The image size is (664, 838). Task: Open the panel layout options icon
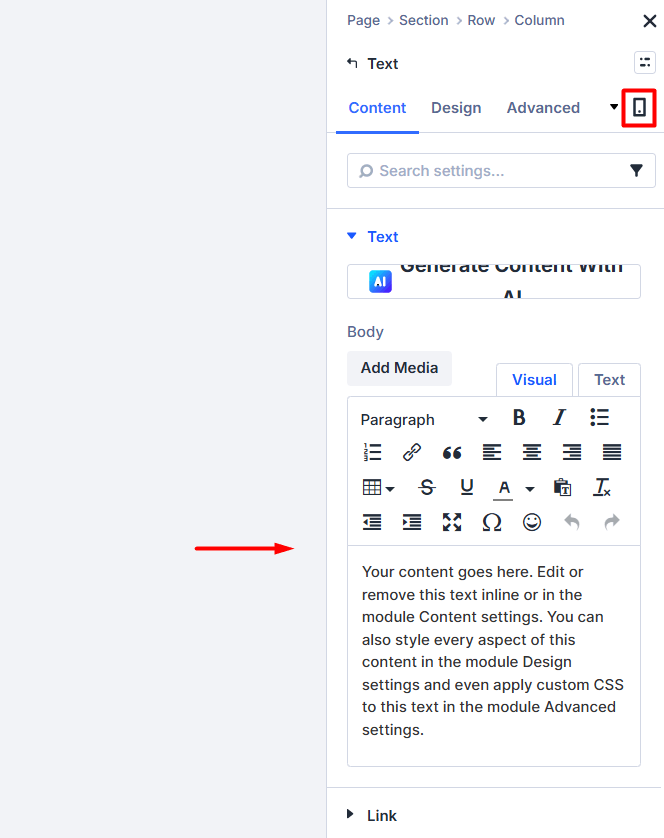pos(645,63)
